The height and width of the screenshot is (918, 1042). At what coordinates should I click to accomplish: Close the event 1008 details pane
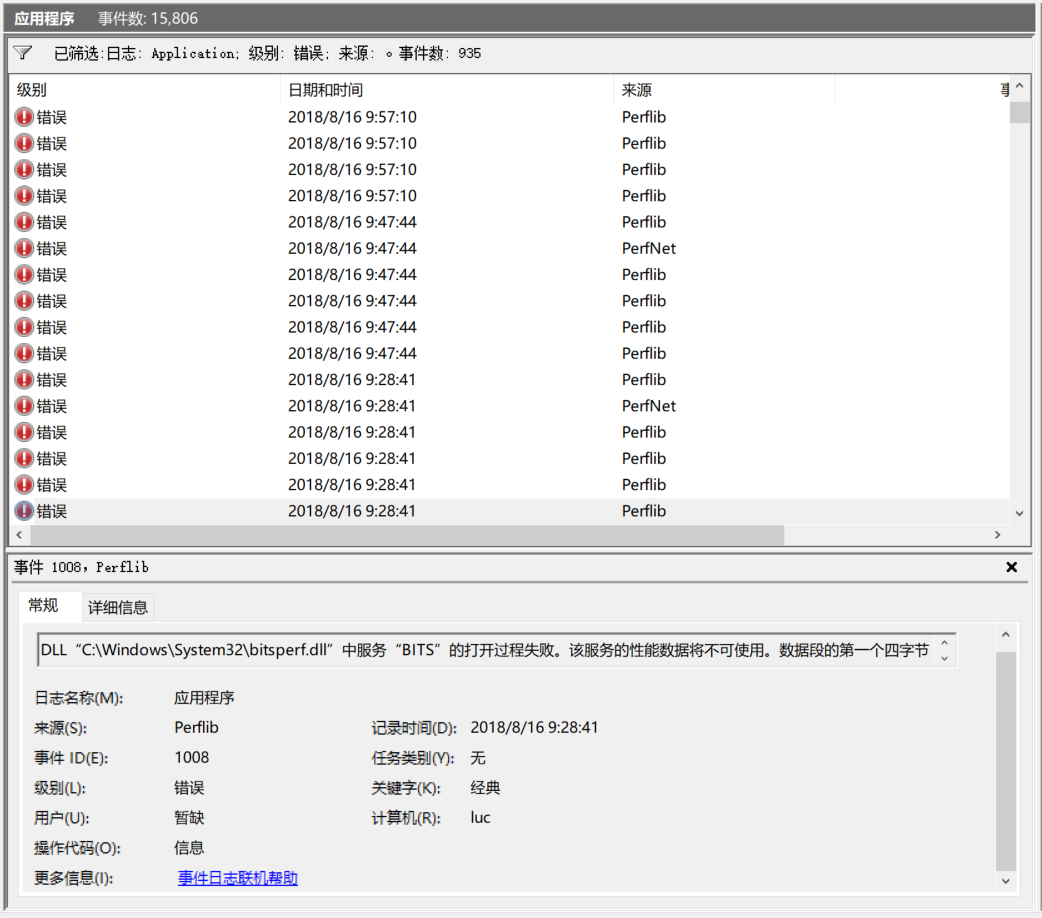[1011, 567]
